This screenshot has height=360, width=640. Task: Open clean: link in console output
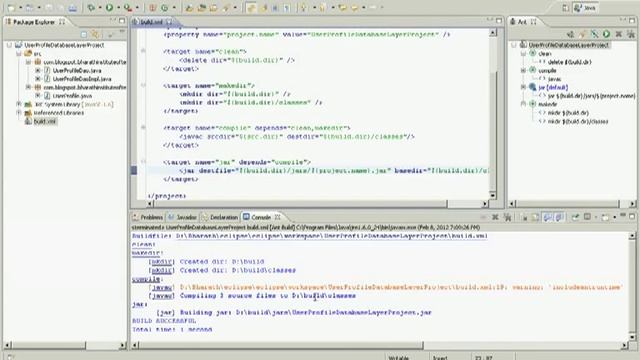(x=143, y=244)
